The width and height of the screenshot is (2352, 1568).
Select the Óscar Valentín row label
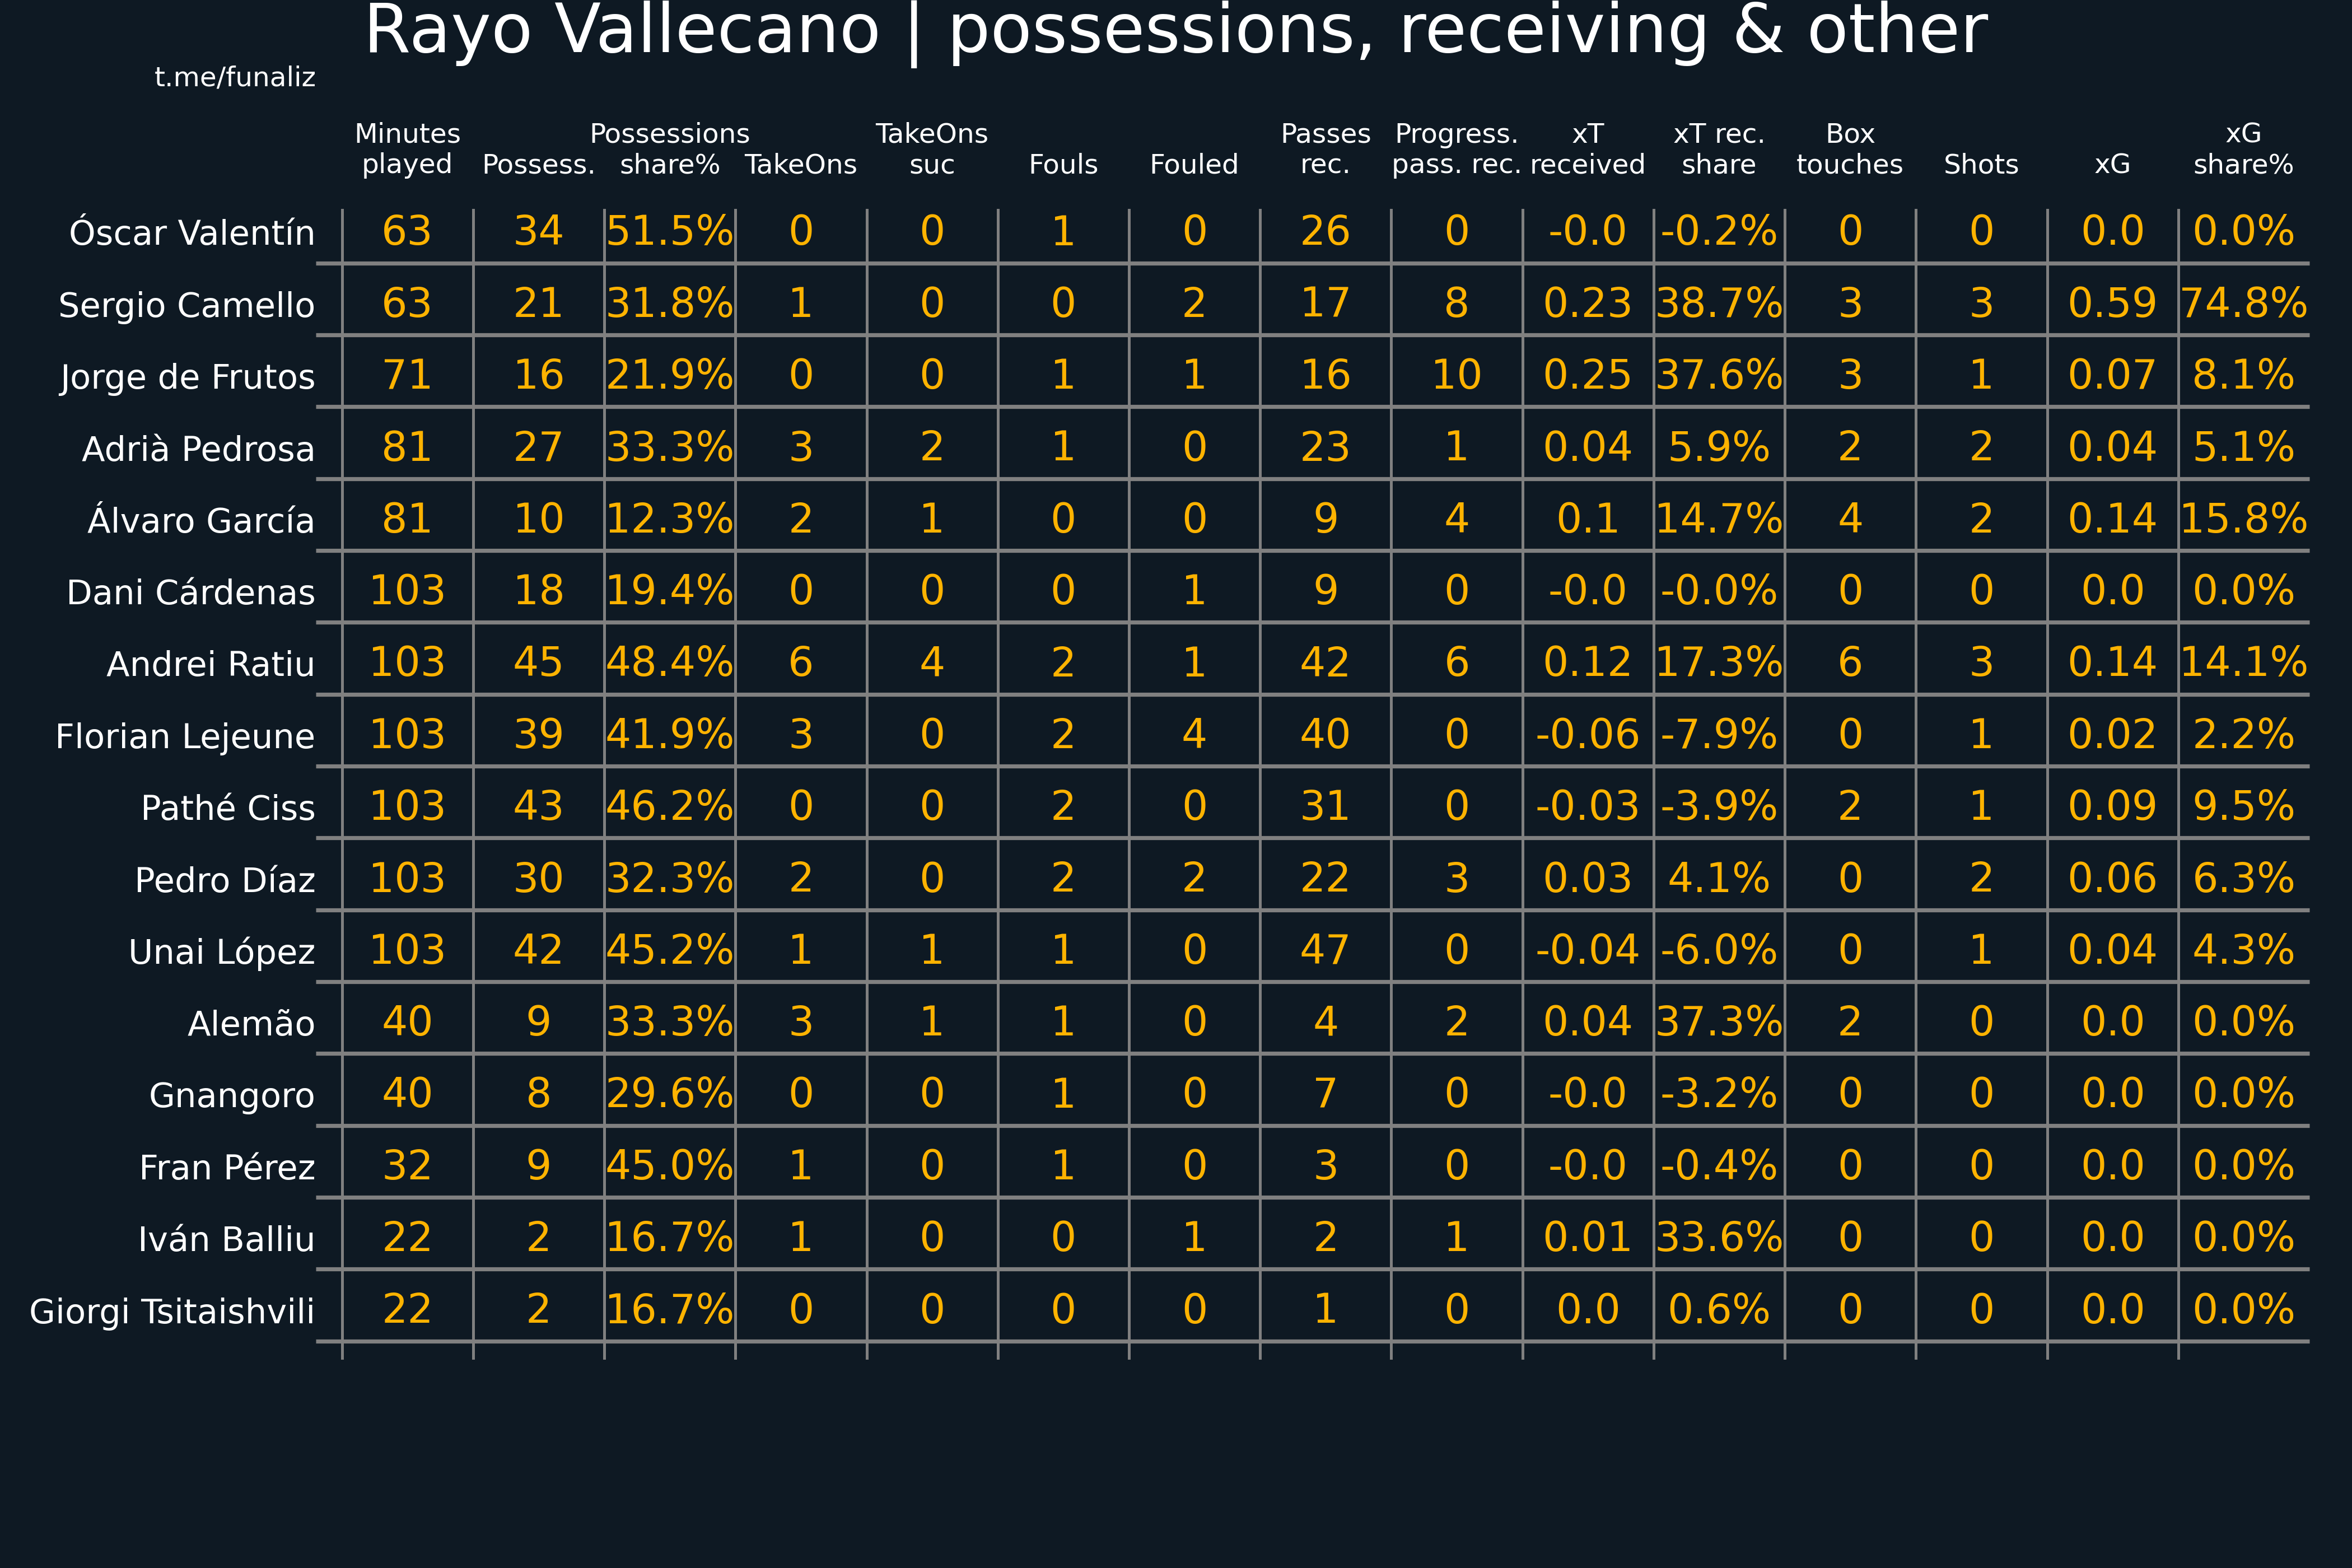(192, 232)
